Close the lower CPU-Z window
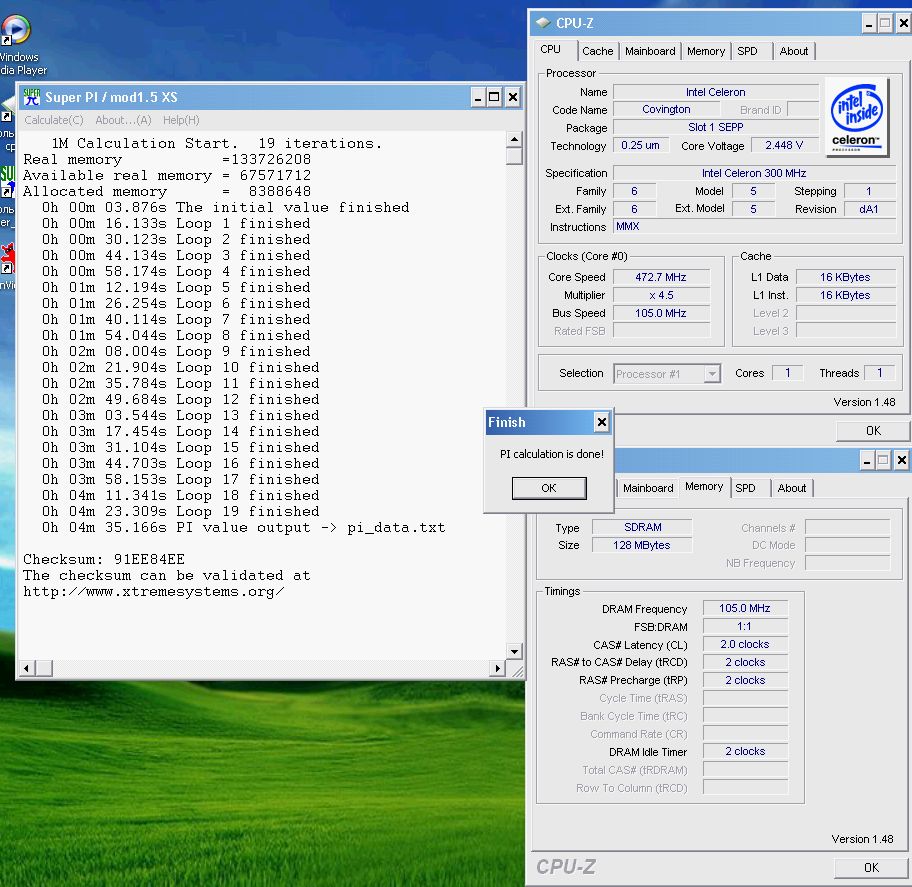Image resolution: width=912 pixels, height=887 pixels. (902, 461)
